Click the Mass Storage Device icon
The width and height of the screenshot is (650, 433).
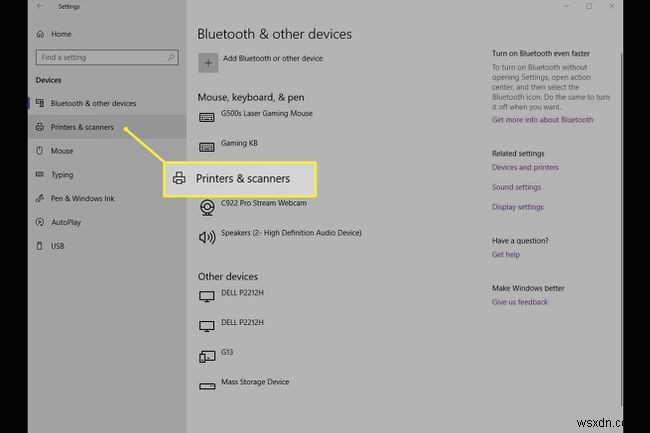tap(207, 386)
